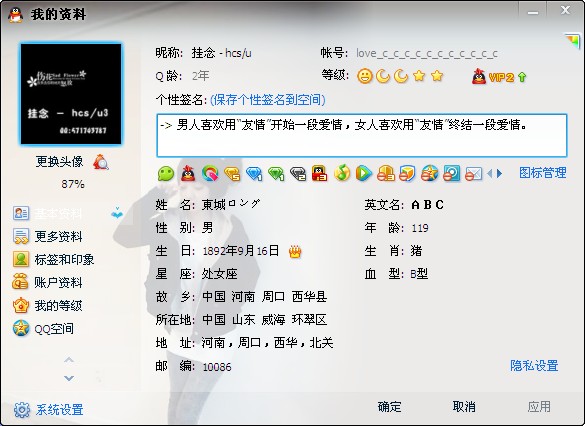Viewport: 585px width, 426px height.
Task: Click the green diamond service icon
Action: click(x=276, y=173)
